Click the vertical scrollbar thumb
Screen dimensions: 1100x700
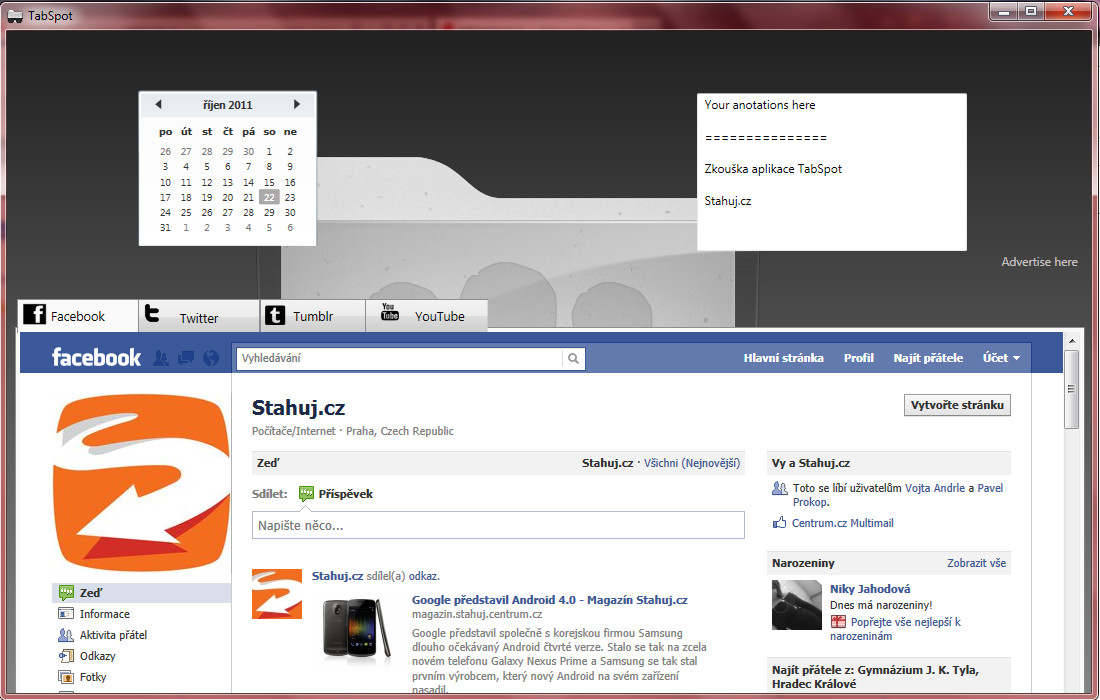1071,389
